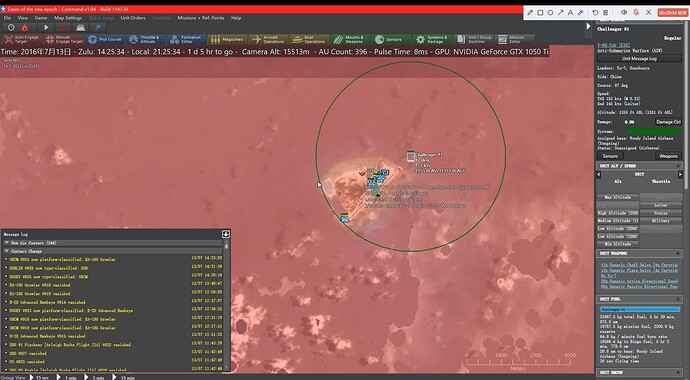The height and width of the screenshot is (380, 690).
Task: Click the Unit Message Log button
Action: [639, 58]
